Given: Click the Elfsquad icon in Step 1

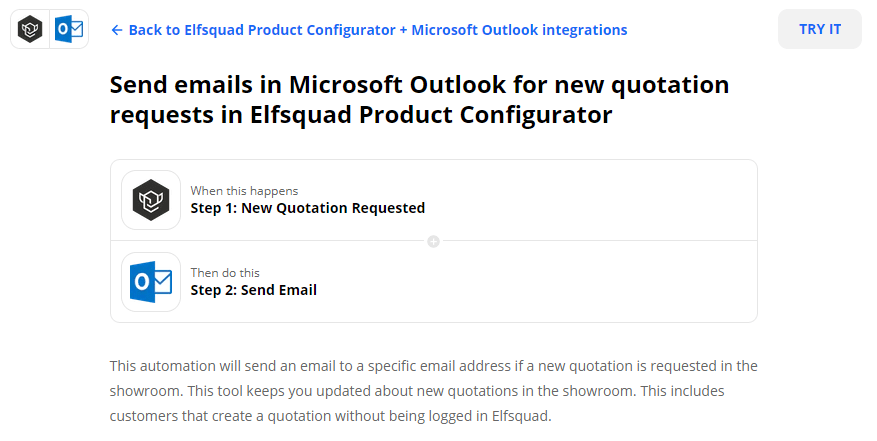Looking at the screenshot, I should point(151,200).
